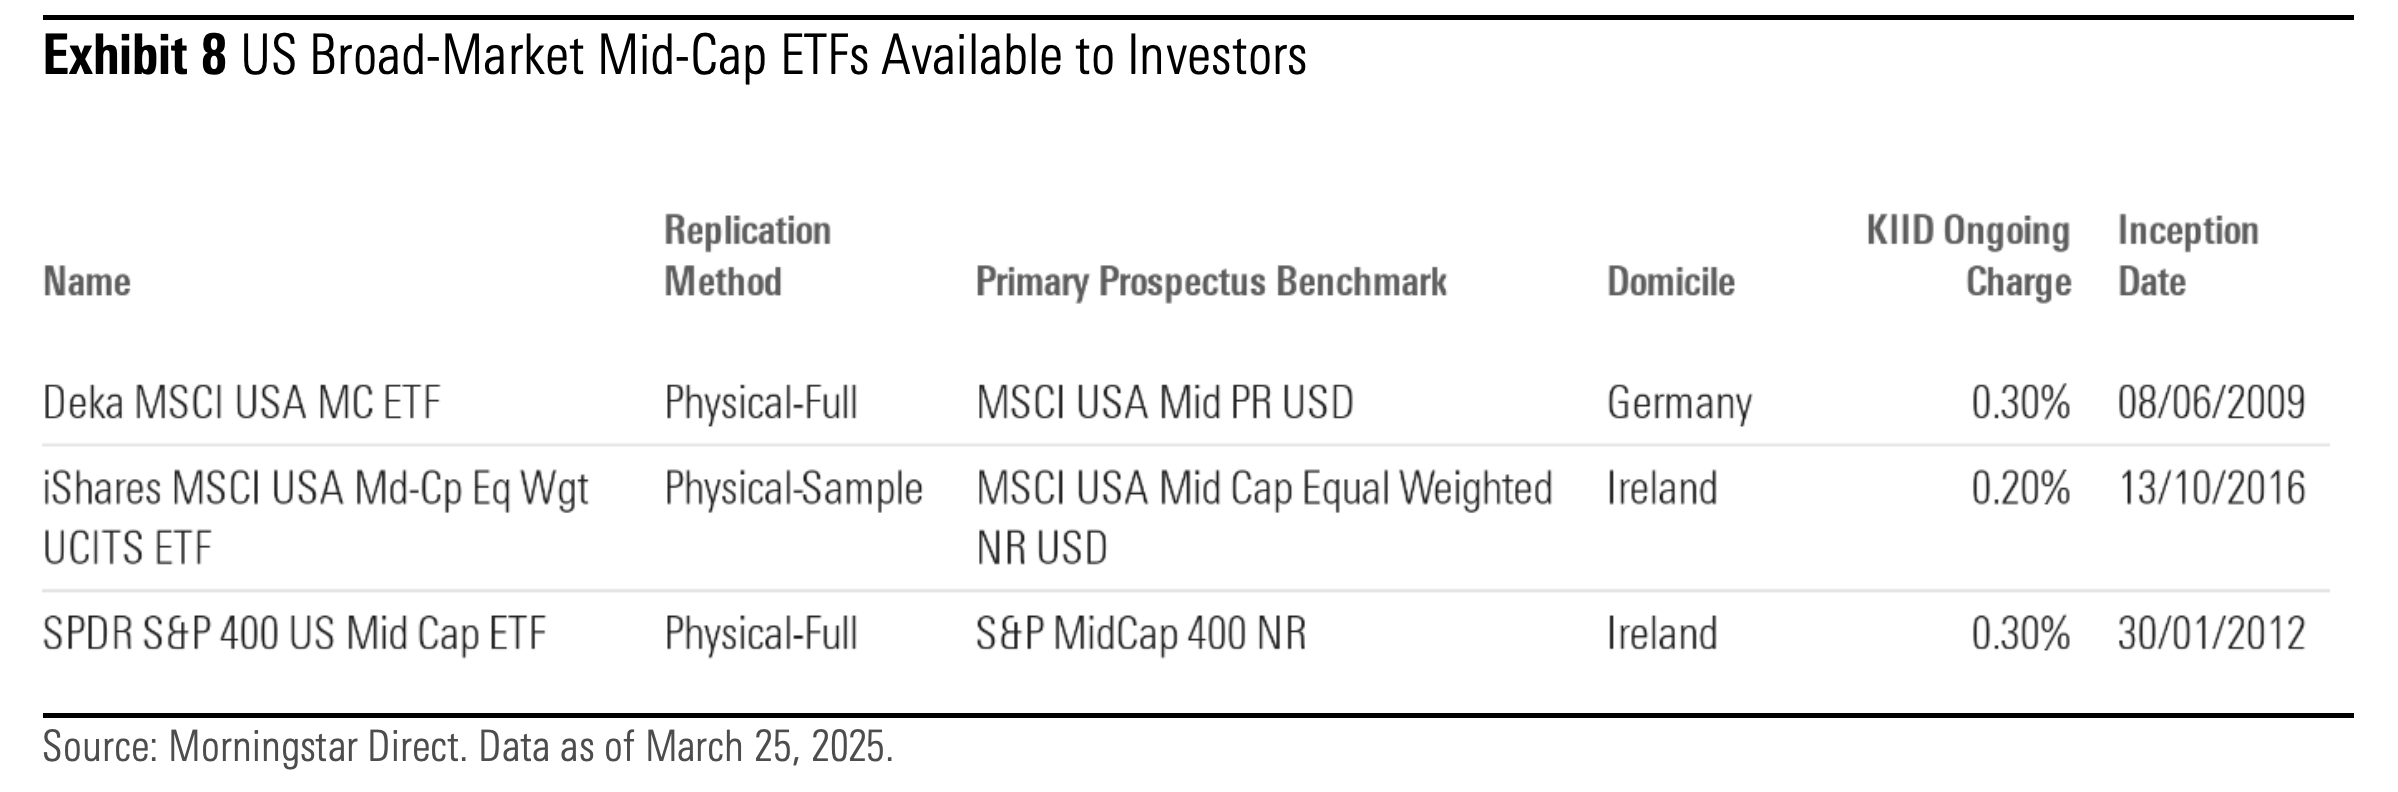Viewport: 2398px width, 792px height.
Task: Select the Name column header
Action: tap(87, 282)
